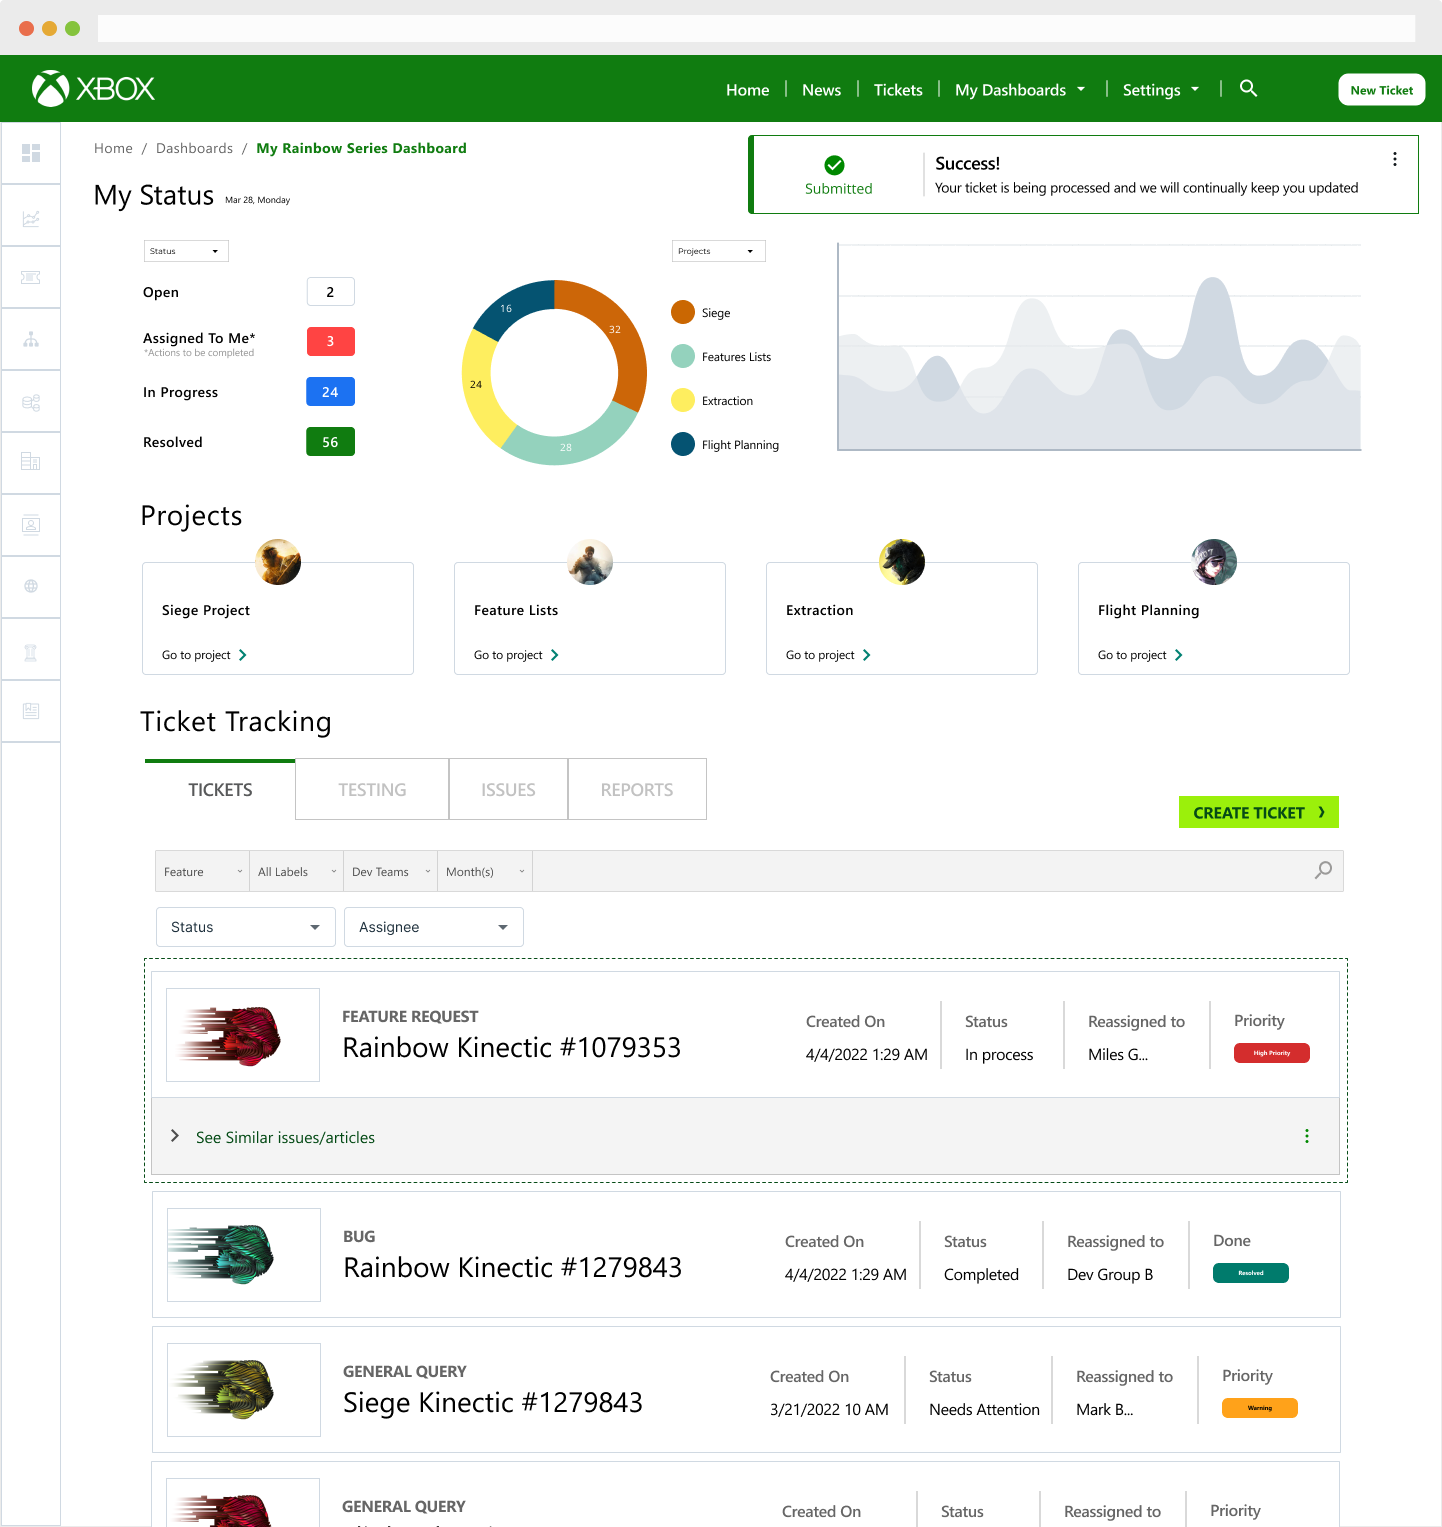Click the CREATE TICKET button
The height and width of the screenshot is (1527, 1442).
click(1259, 812)
